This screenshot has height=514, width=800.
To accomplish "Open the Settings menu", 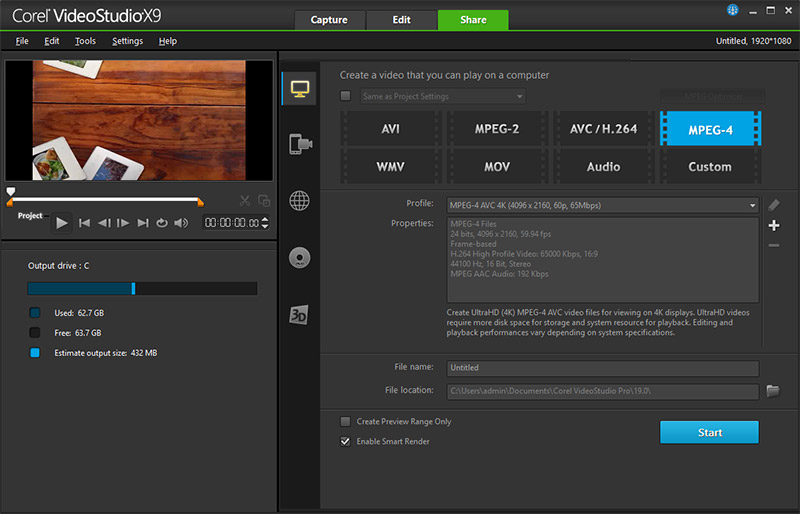I will tap(128, 41).
